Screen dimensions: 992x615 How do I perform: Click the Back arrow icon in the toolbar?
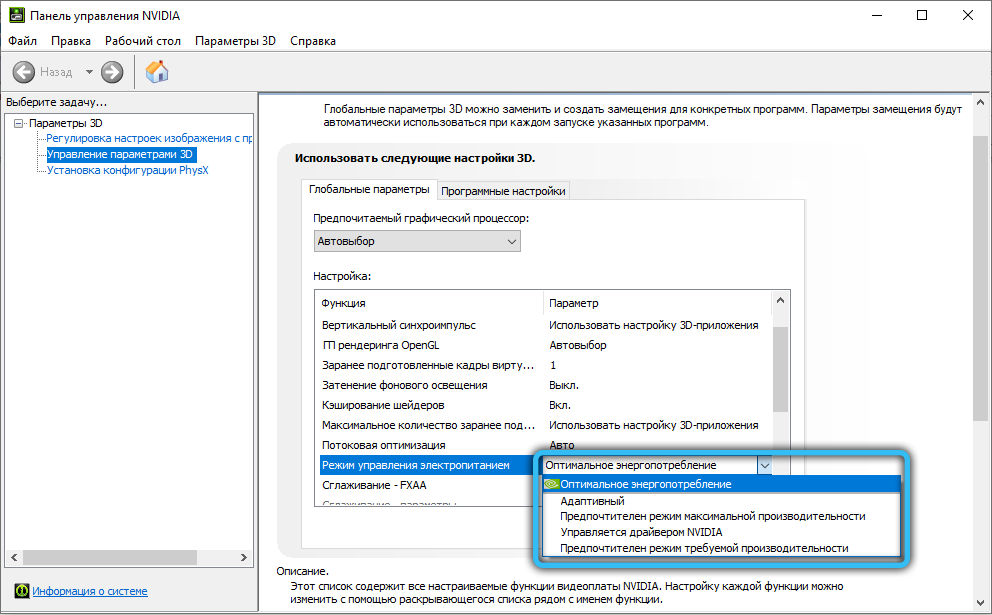pos(24,72)
